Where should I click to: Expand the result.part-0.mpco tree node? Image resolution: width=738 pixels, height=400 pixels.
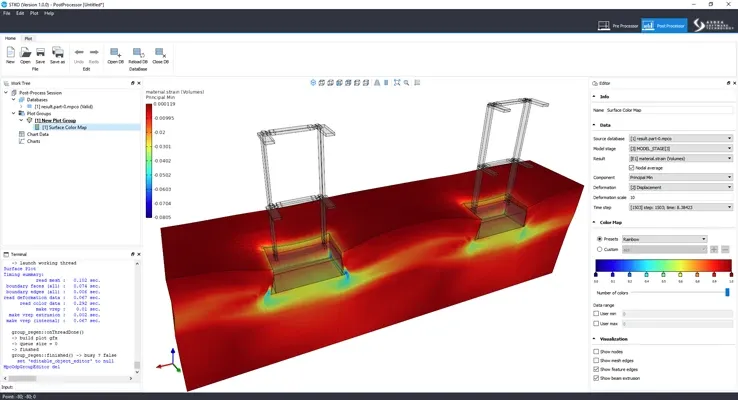coord(21,107)
